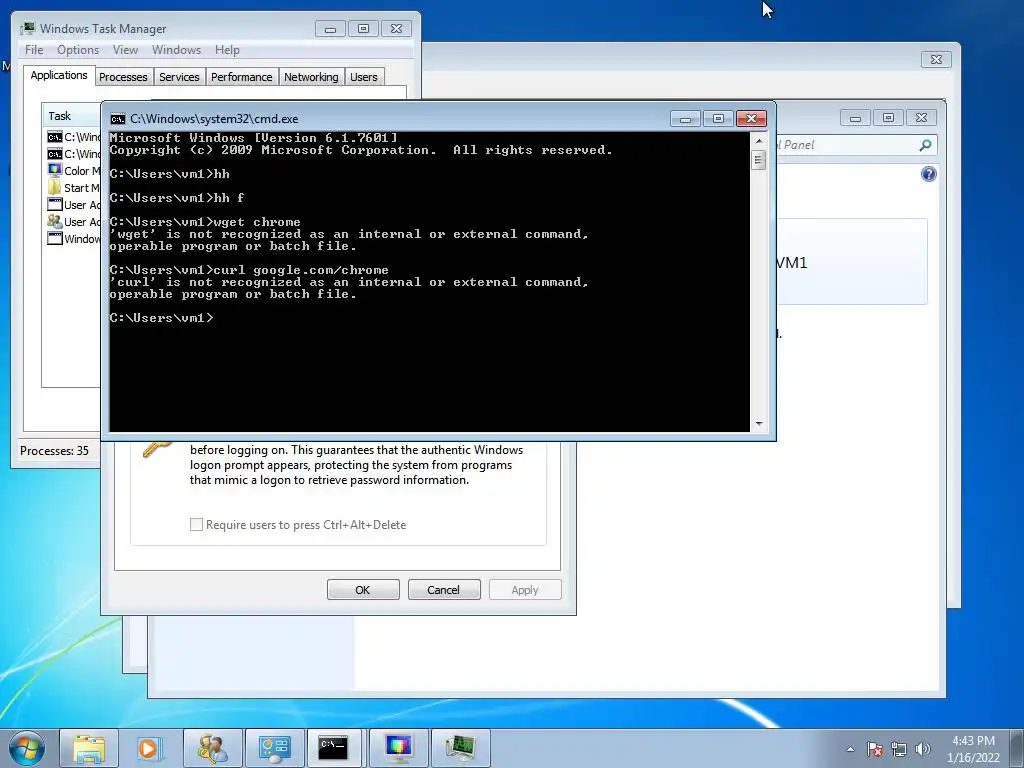Show hidden tray icons arrow
The image size is (1024, 768).
click(850, 749)
